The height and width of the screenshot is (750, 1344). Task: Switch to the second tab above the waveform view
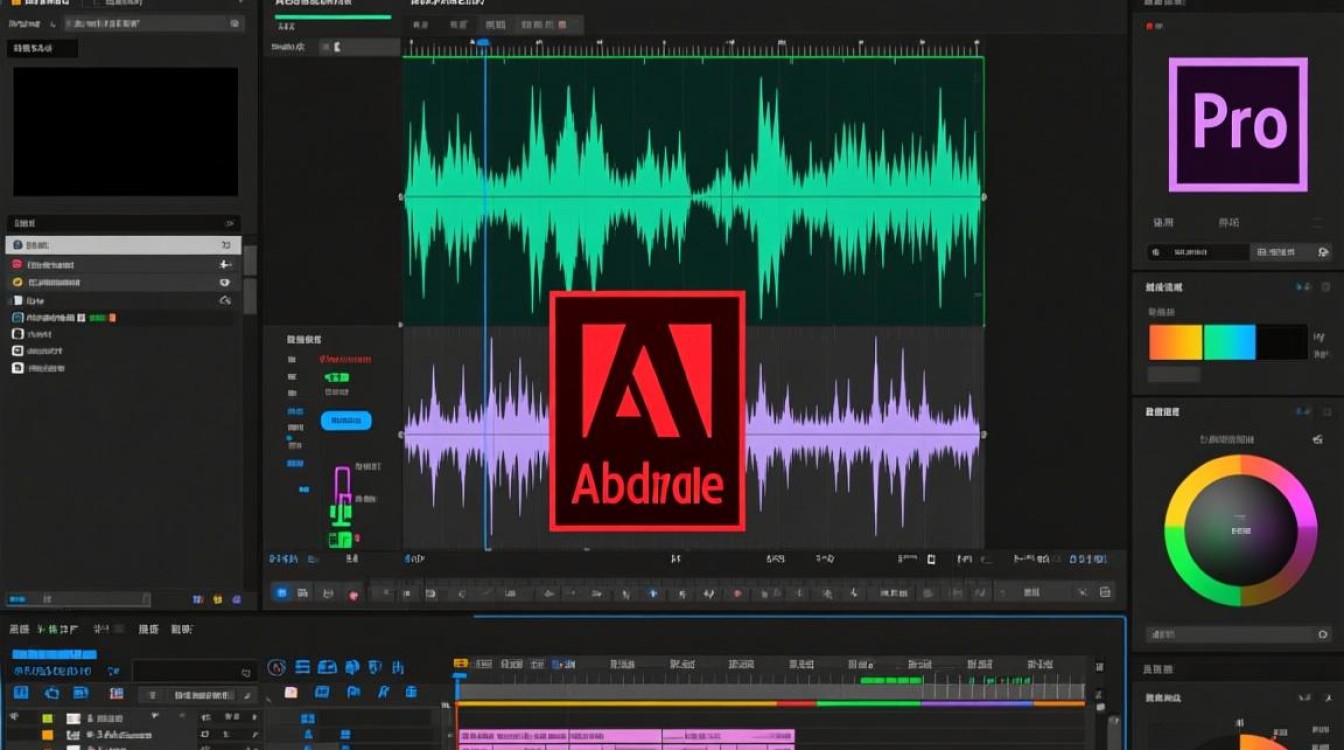[x=461, y=24]
